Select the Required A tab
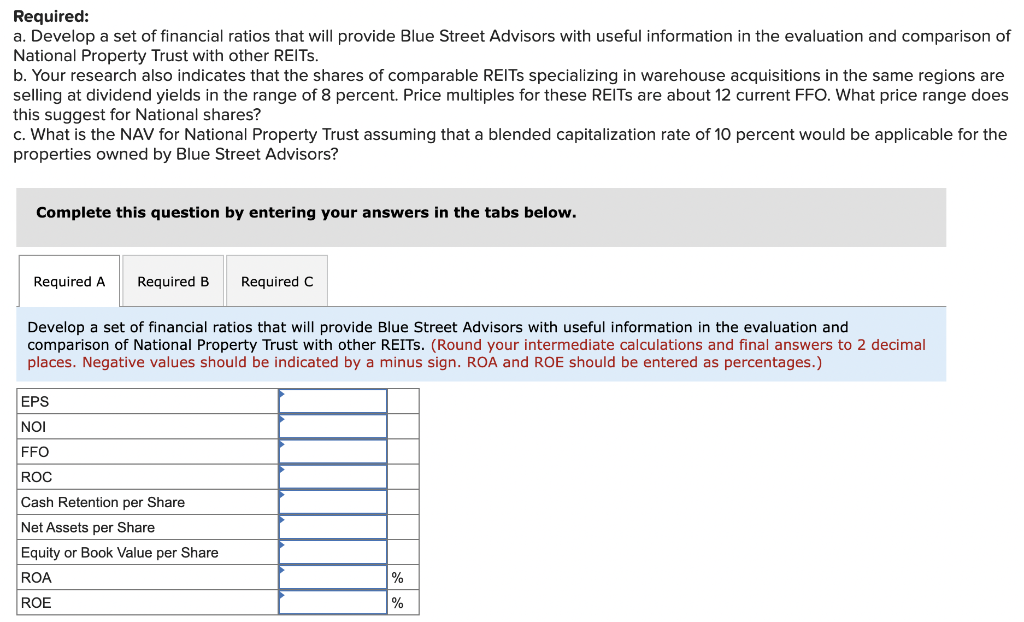The width and height of the screenshot is (1024, 622). point(68,281)
